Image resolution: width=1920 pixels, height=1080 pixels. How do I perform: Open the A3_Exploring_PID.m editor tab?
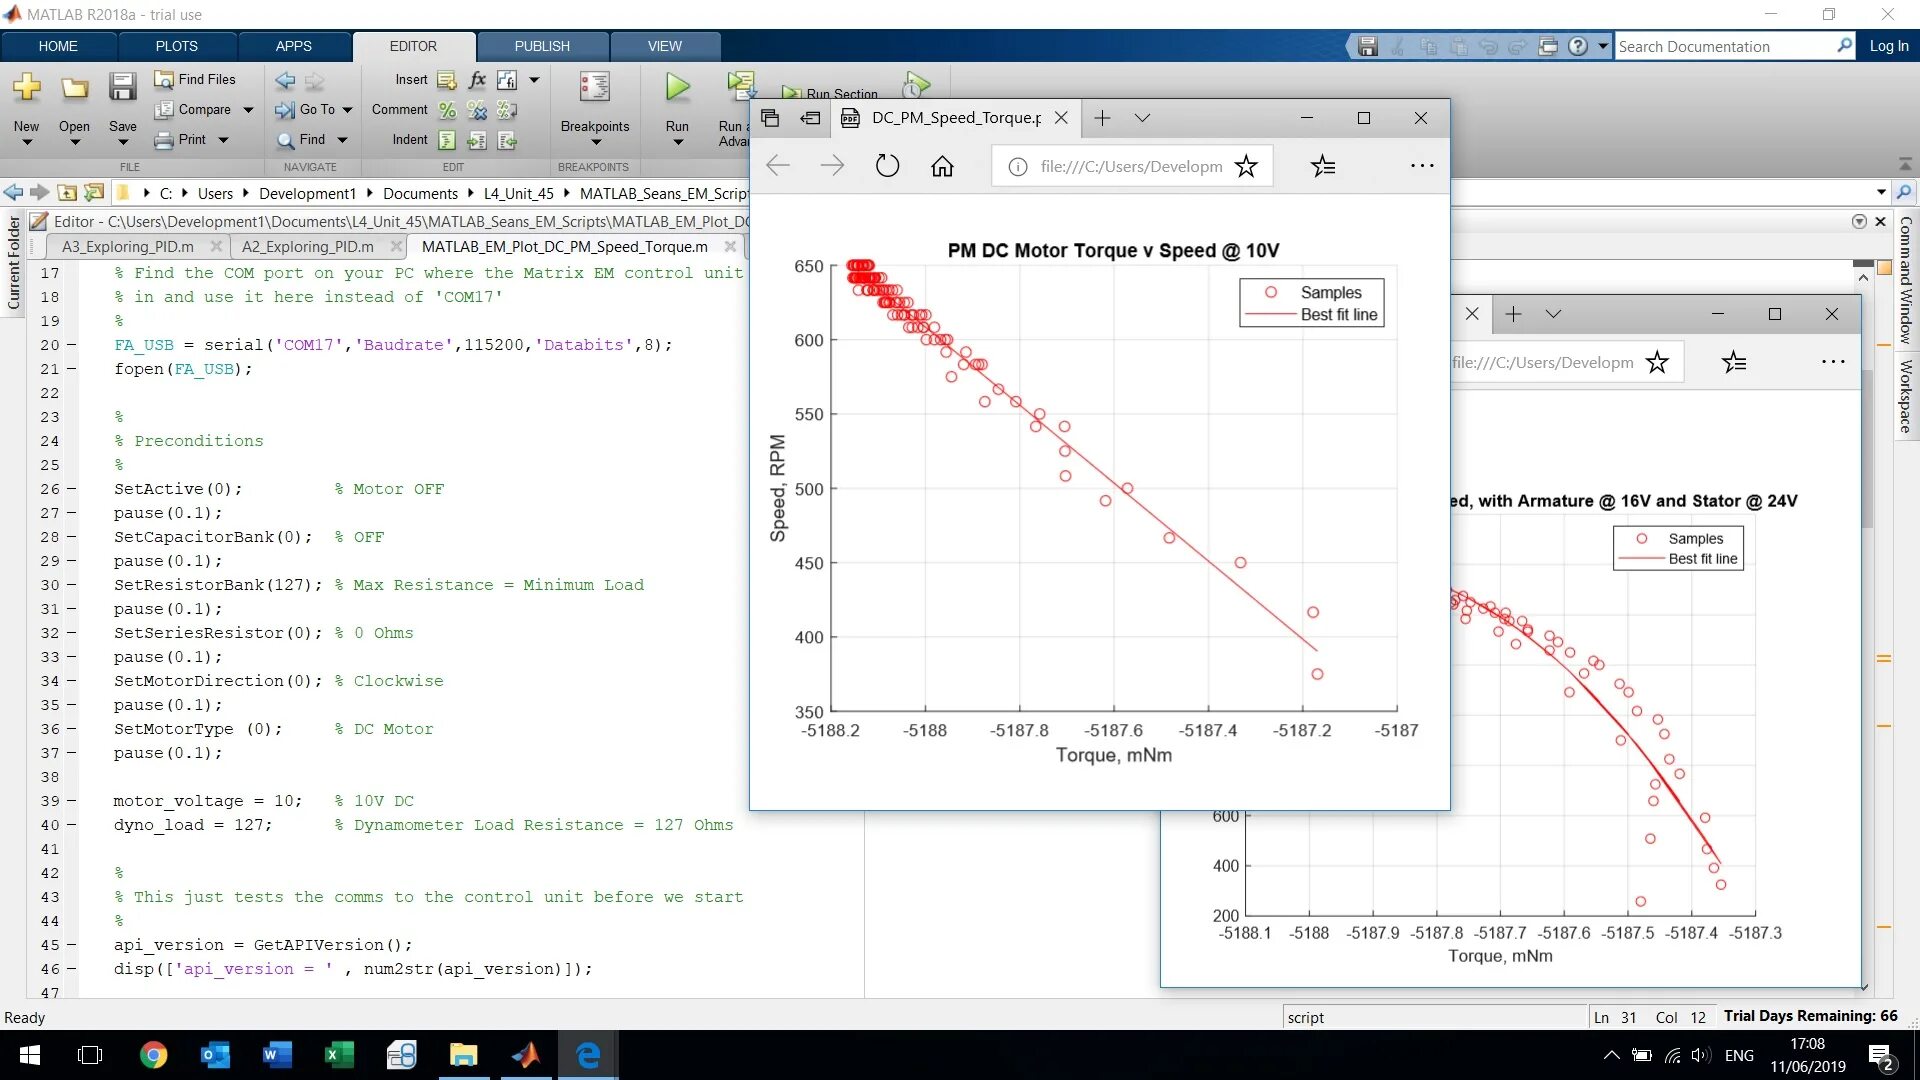tap(128, 246)
